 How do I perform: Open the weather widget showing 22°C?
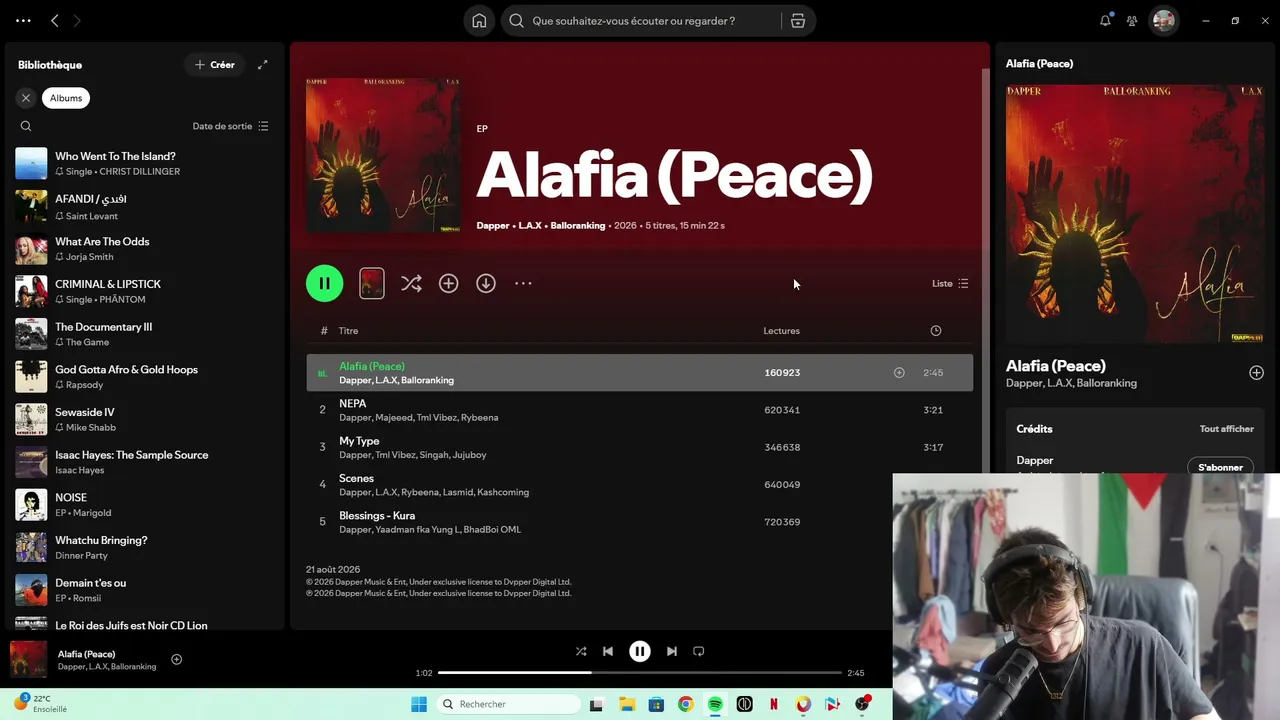[41, 704]
